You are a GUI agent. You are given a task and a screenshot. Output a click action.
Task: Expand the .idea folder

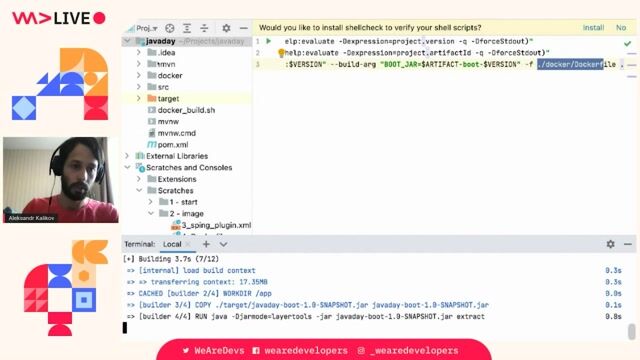[139, 53]
